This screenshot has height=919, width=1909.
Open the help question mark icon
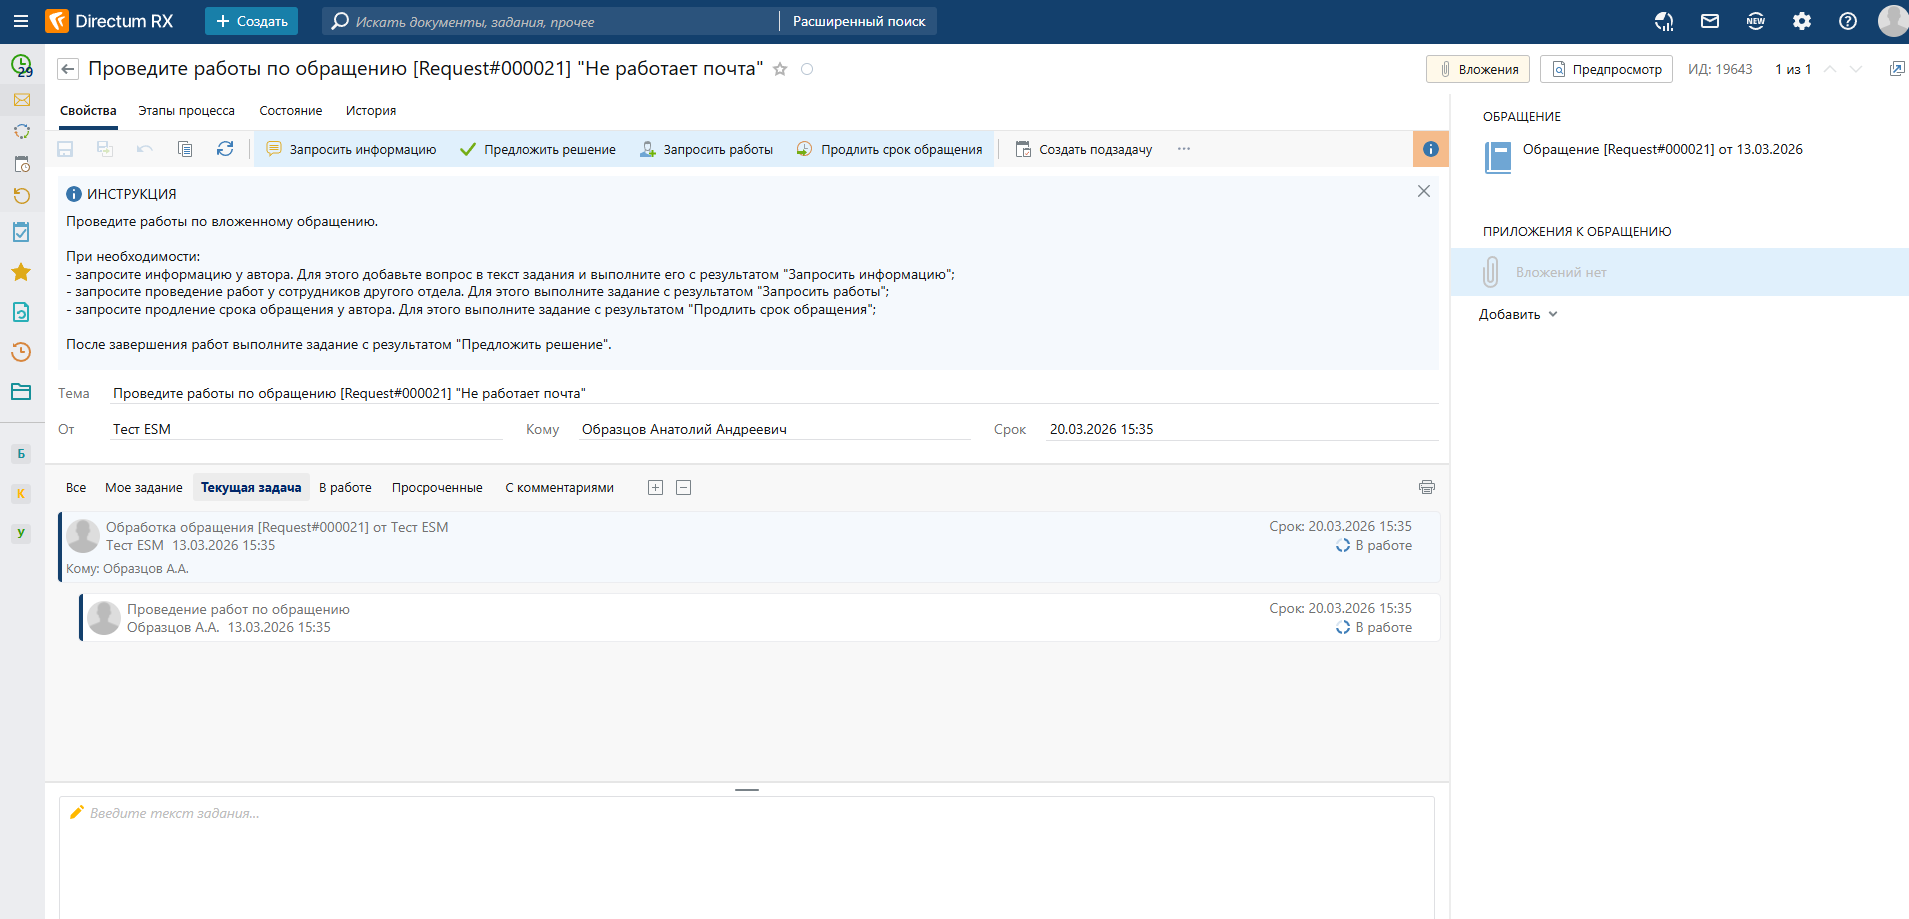(1848, 21)
